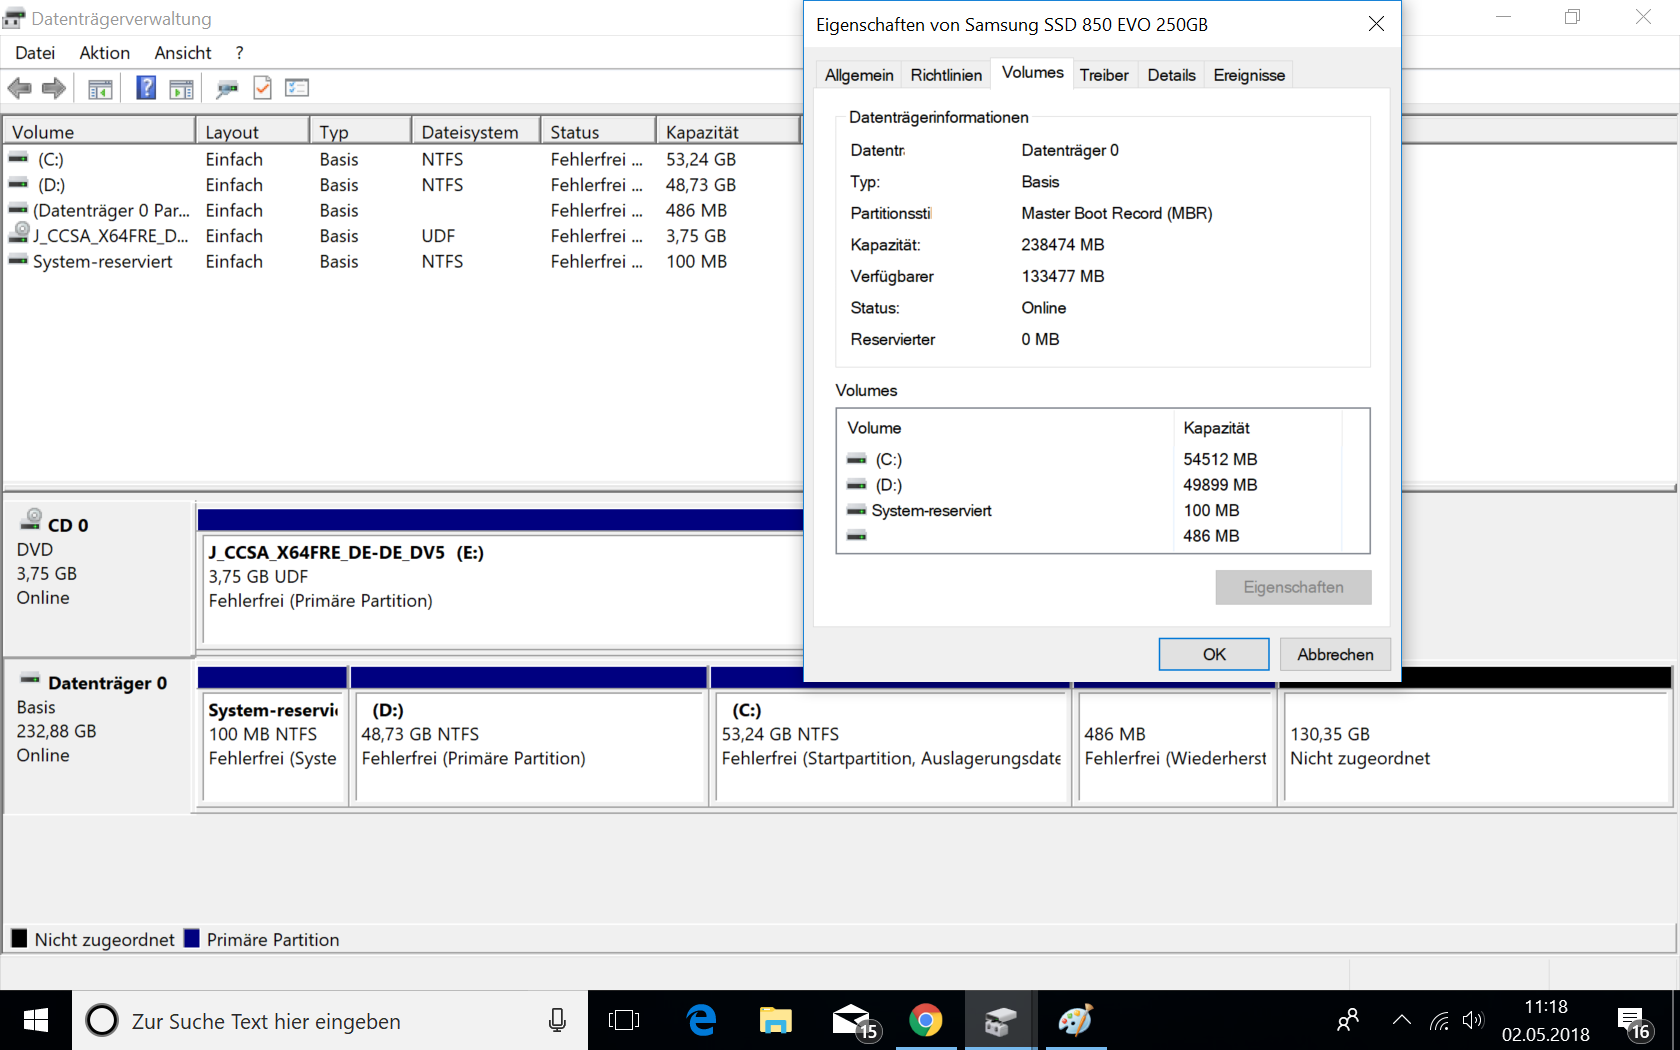Select the (D:) drive icon in volume list
Image resolution: width=1680 pixels, height=1050 pixels.
(18, 184)
